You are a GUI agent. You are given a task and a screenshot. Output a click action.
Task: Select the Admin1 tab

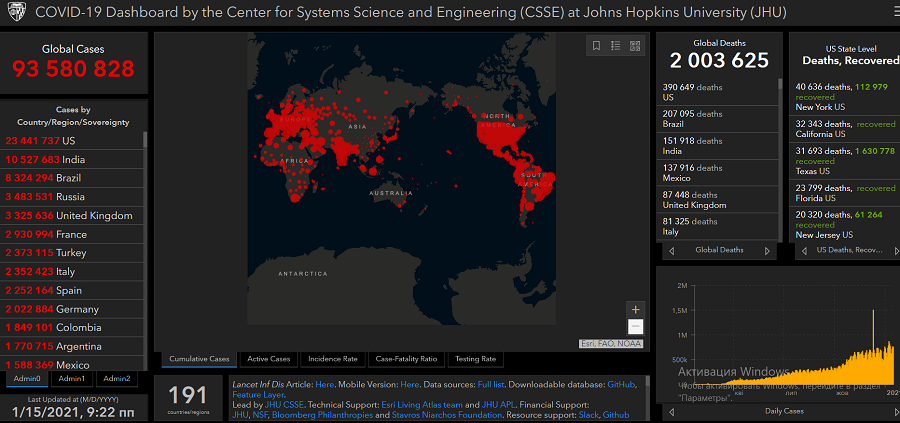[x=72, y=378]
